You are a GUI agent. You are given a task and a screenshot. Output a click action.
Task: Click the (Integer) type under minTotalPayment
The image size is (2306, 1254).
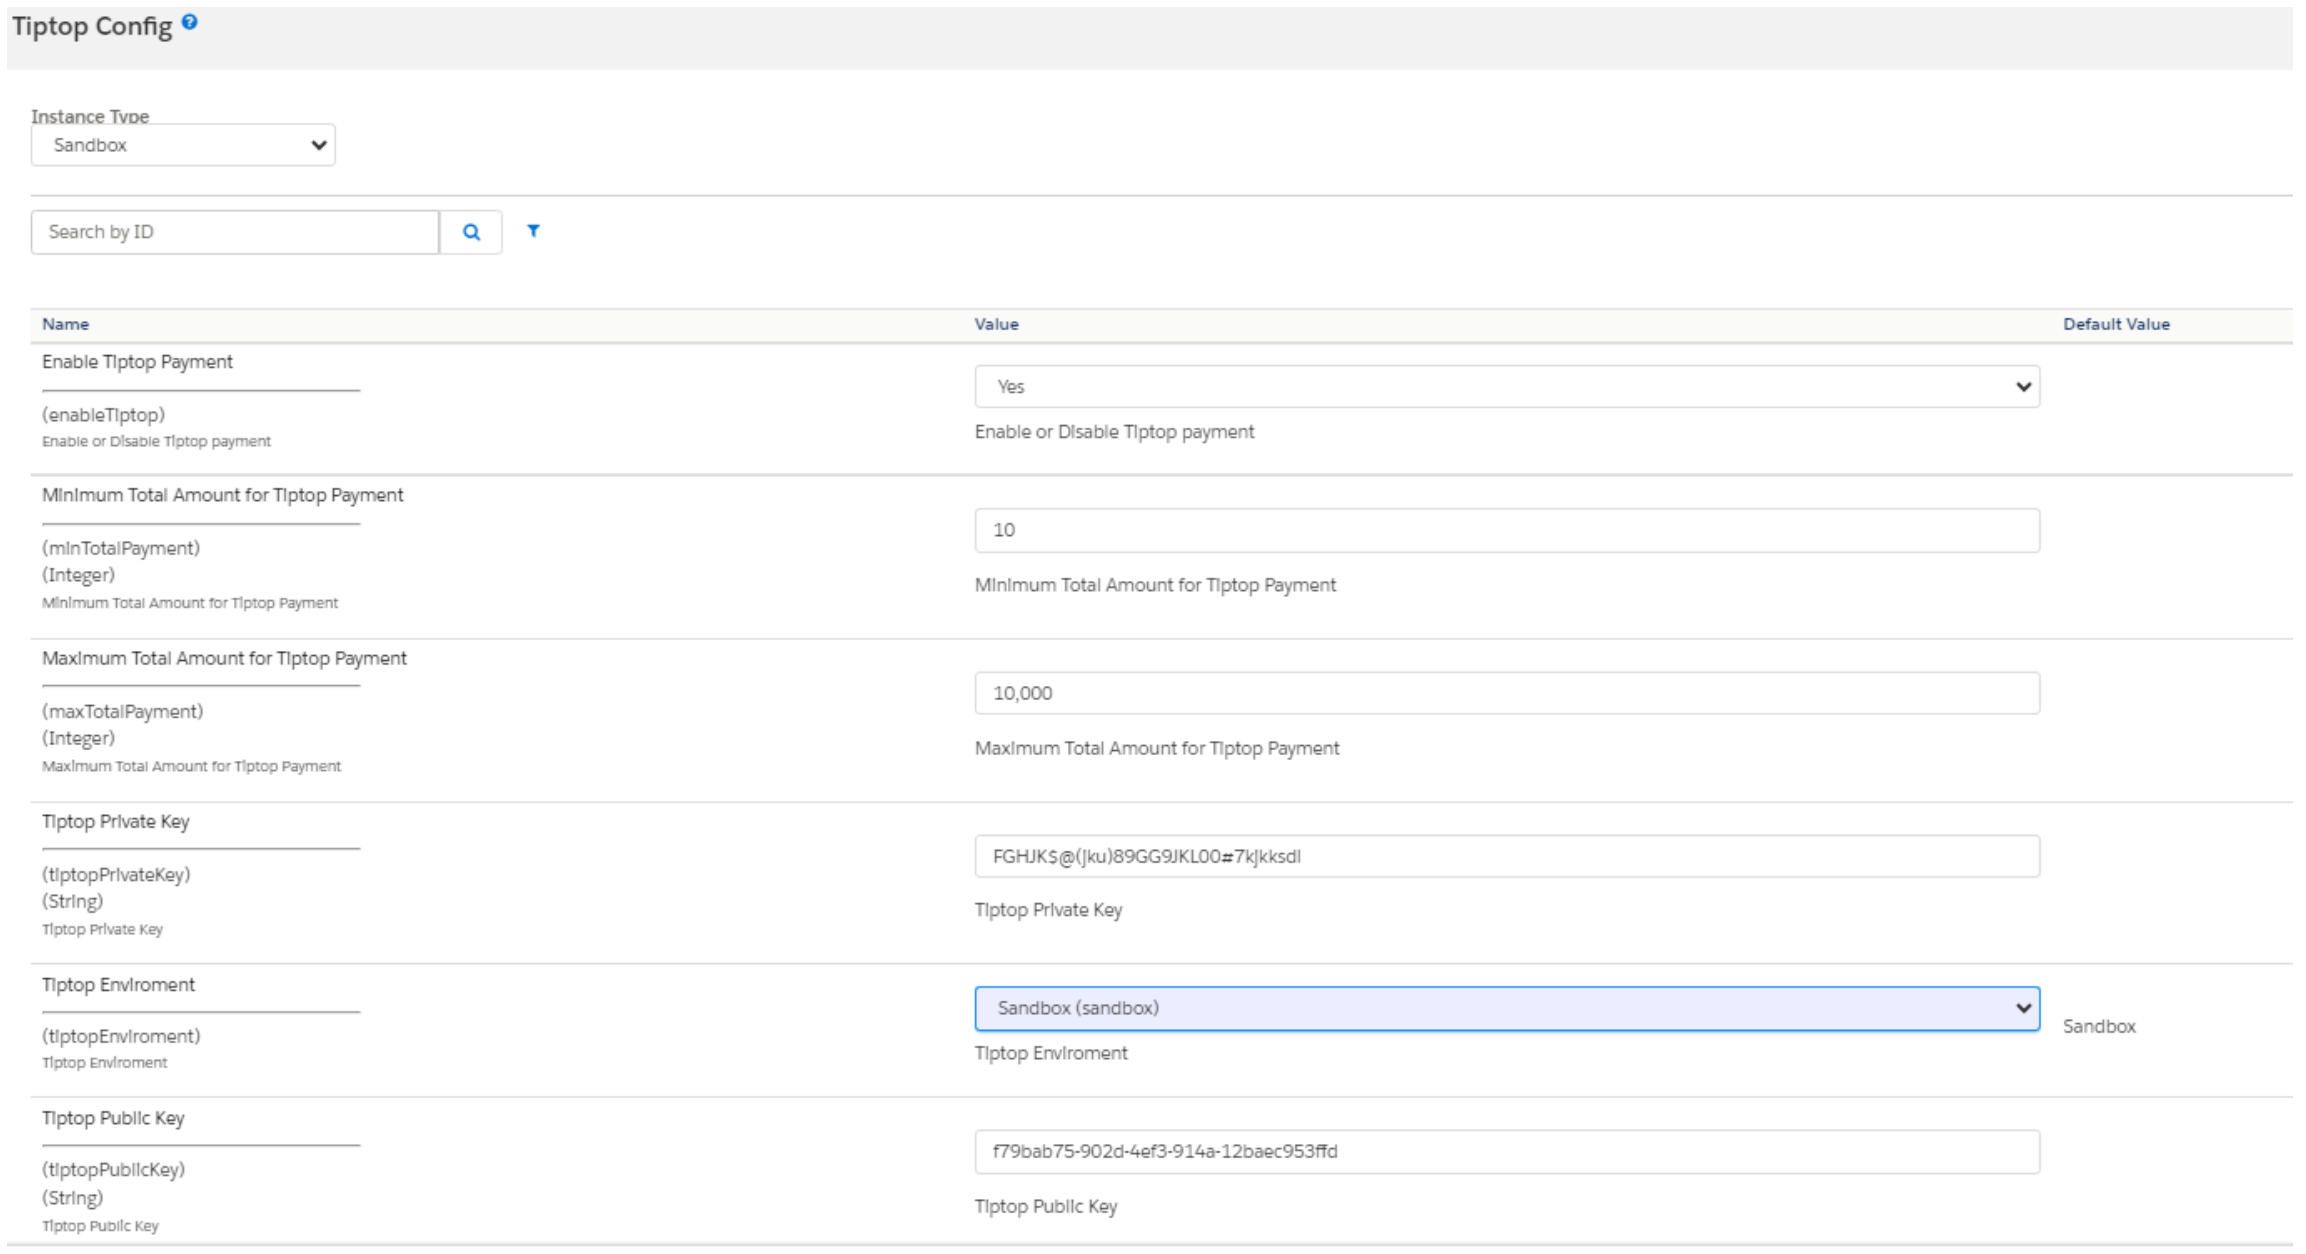(x=78, y=575)
